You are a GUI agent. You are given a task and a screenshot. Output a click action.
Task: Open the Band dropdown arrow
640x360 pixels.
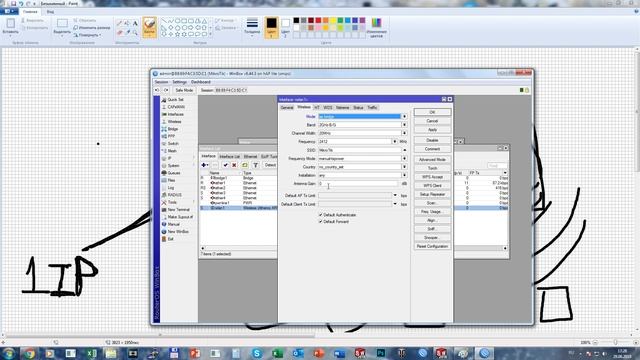point(404,125)
